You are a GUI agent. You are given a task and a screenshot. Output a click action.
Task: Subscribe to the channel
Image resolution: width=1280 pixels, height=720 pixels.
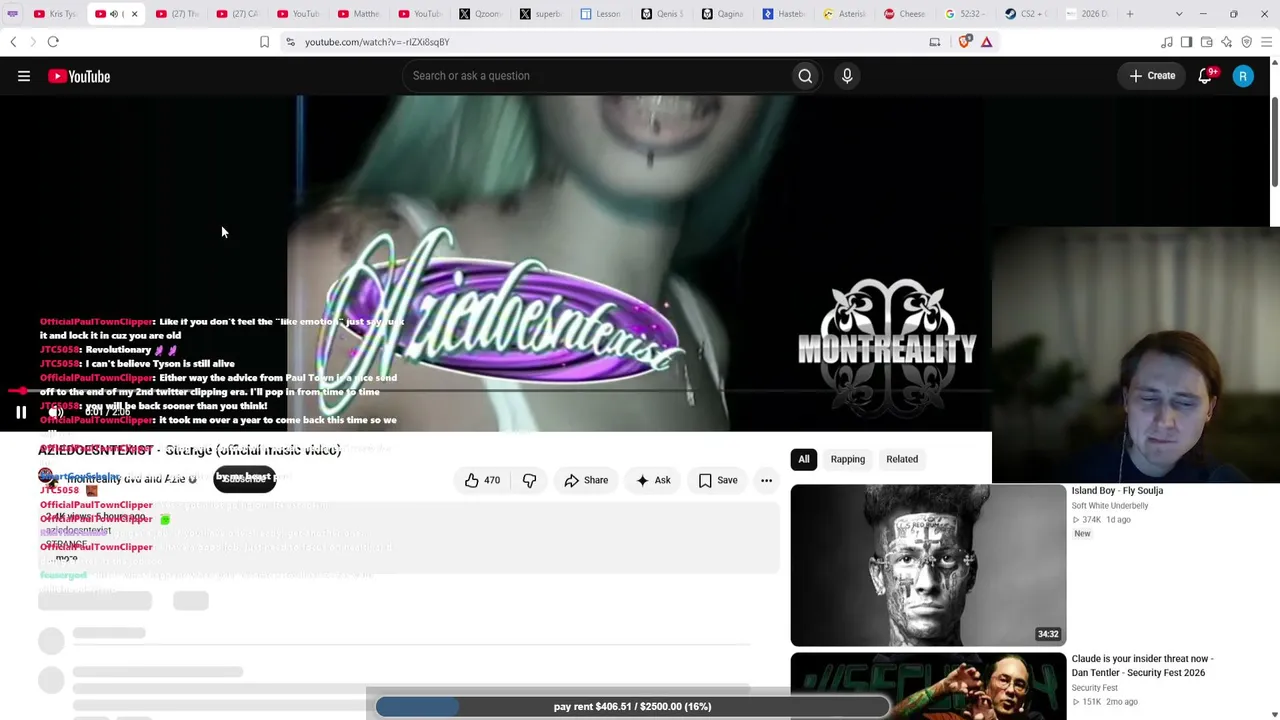(x=245, y=479)
